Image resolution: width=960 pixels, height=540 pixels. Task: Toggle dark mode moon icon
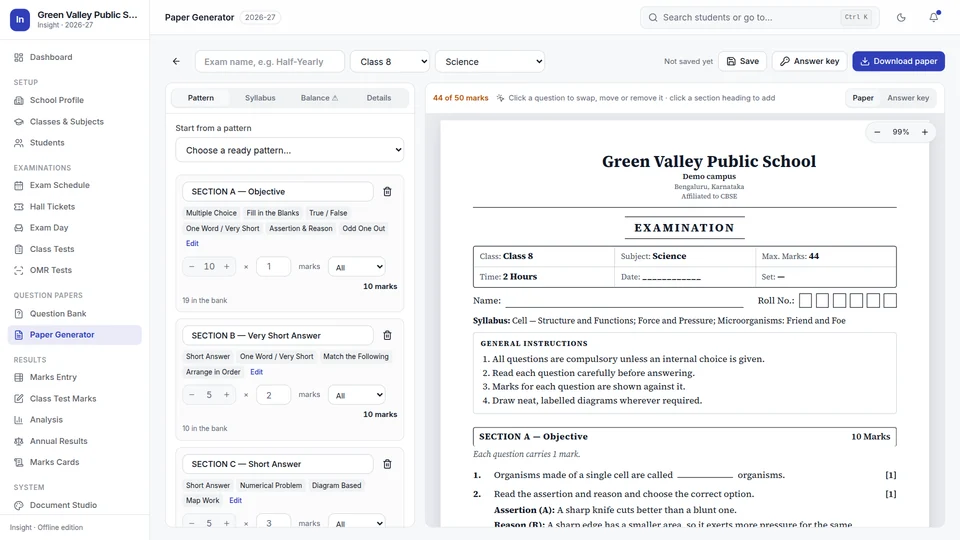point(901,18)
